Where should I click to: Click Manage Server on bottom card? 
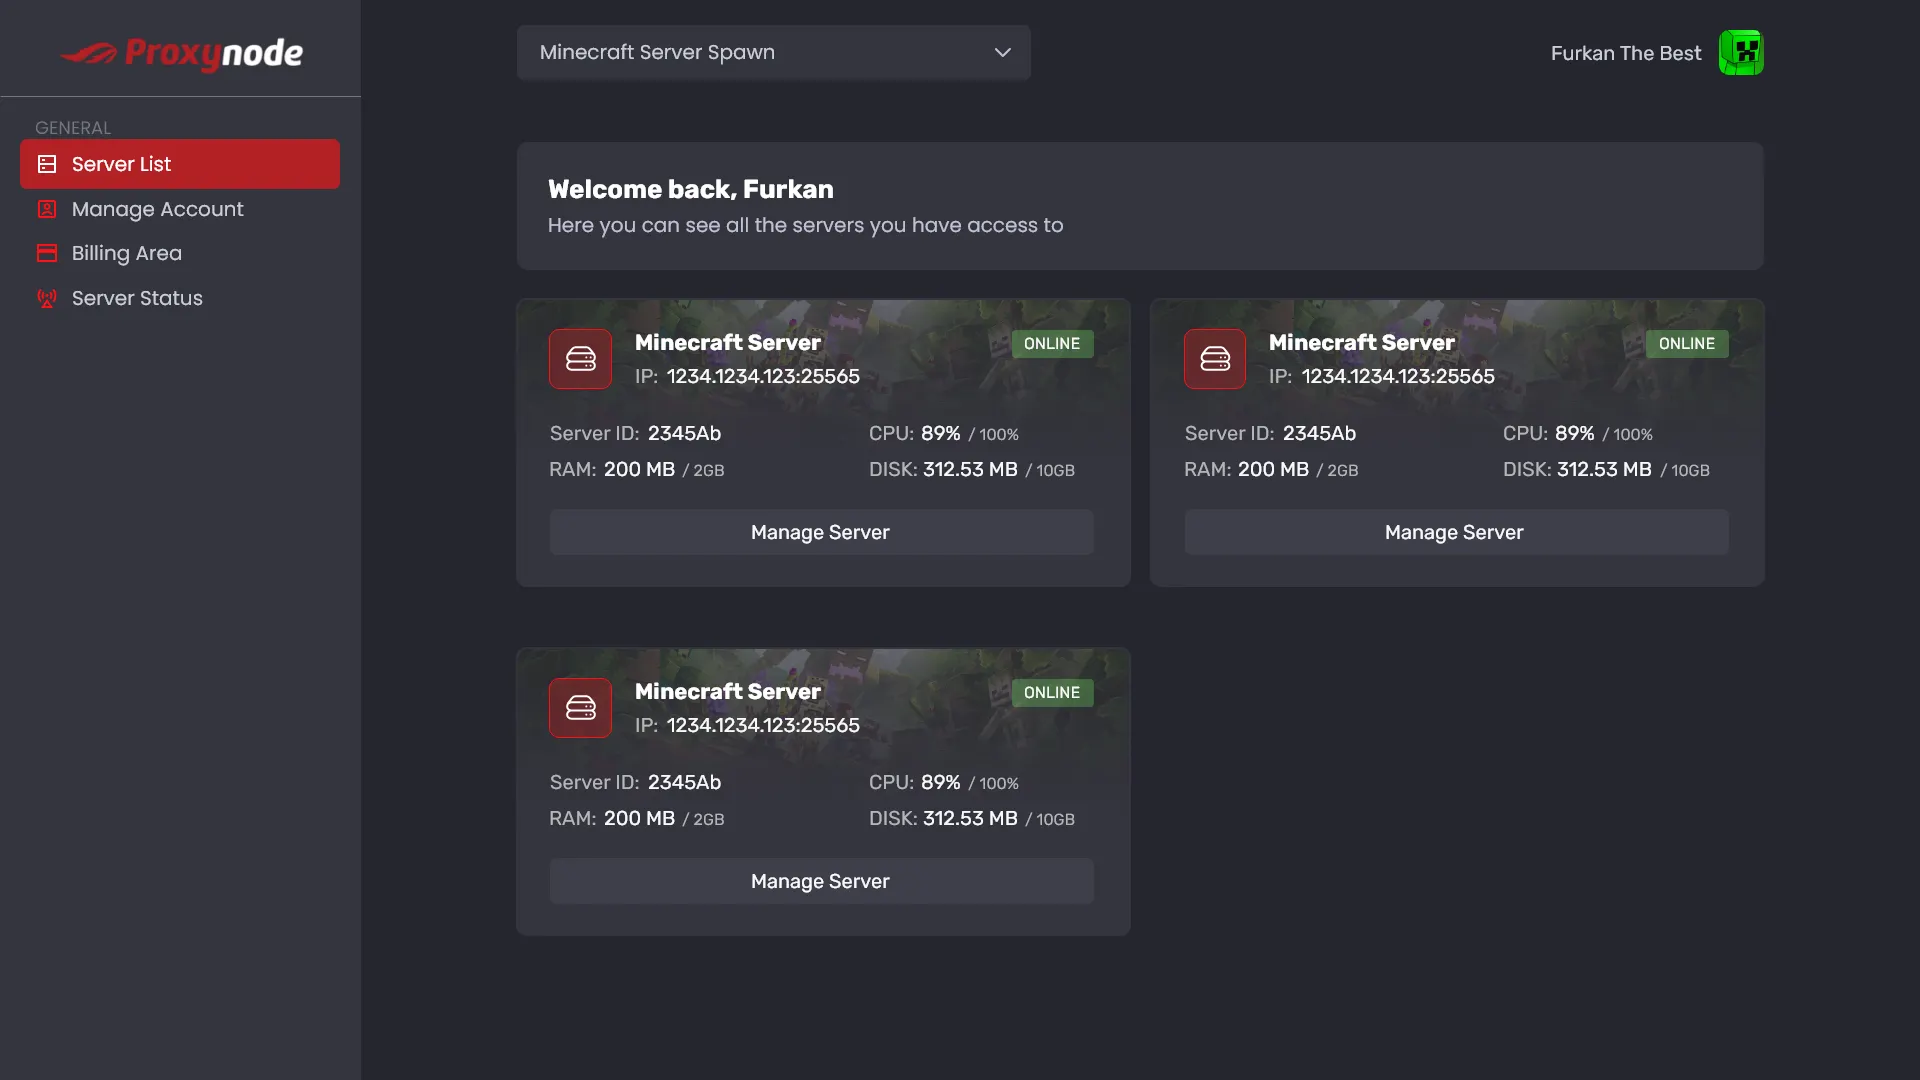coord(820,881)
